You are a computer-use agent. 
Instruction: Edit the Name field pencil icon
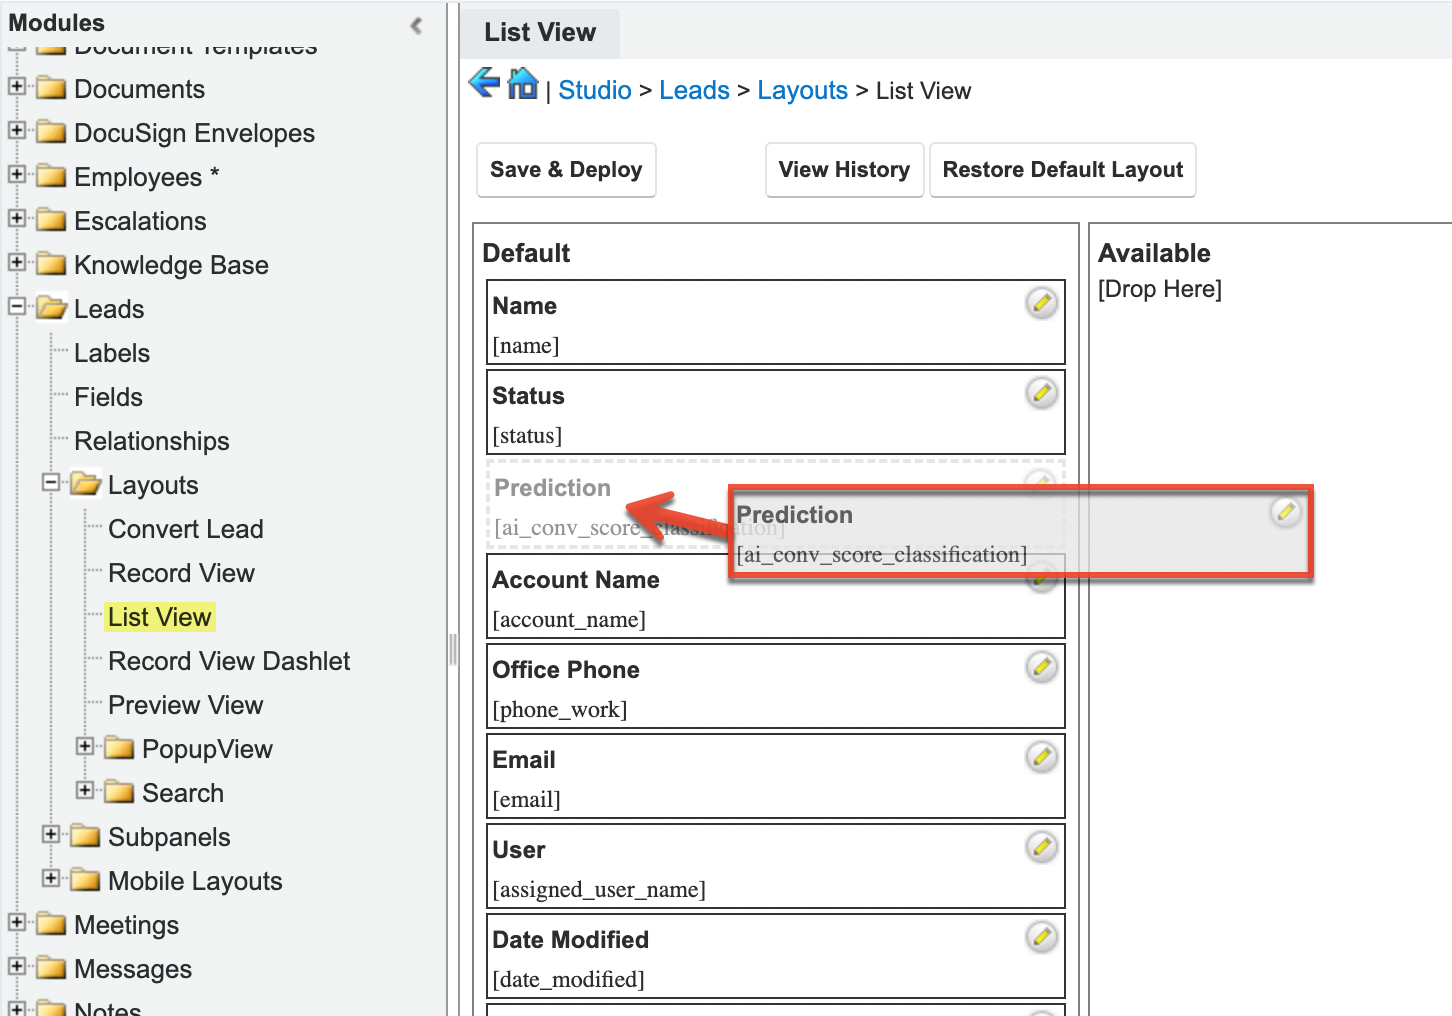click(x=1041, y=303)
